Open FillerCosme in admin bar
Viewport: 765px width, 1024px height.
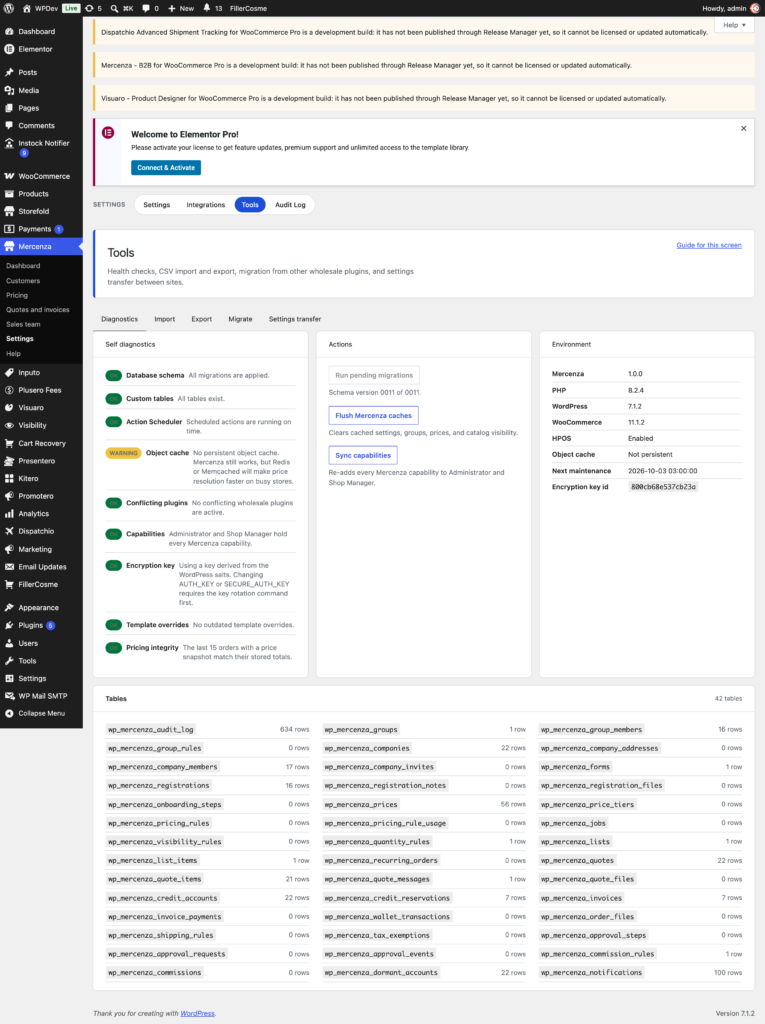pos(248,8)
